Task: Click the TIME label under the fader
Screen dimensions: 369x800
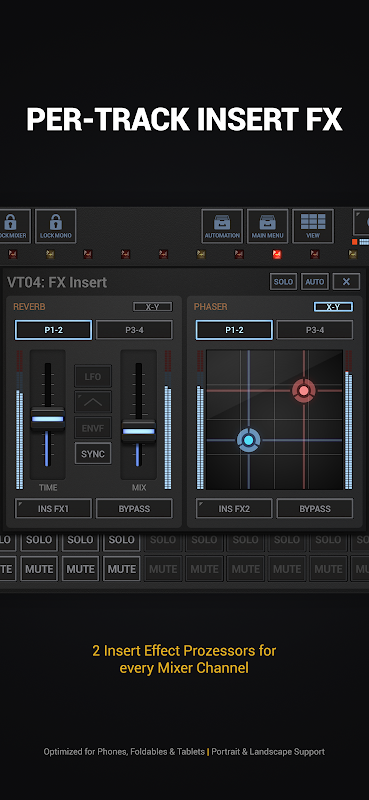Action: [x=48, y=488]
